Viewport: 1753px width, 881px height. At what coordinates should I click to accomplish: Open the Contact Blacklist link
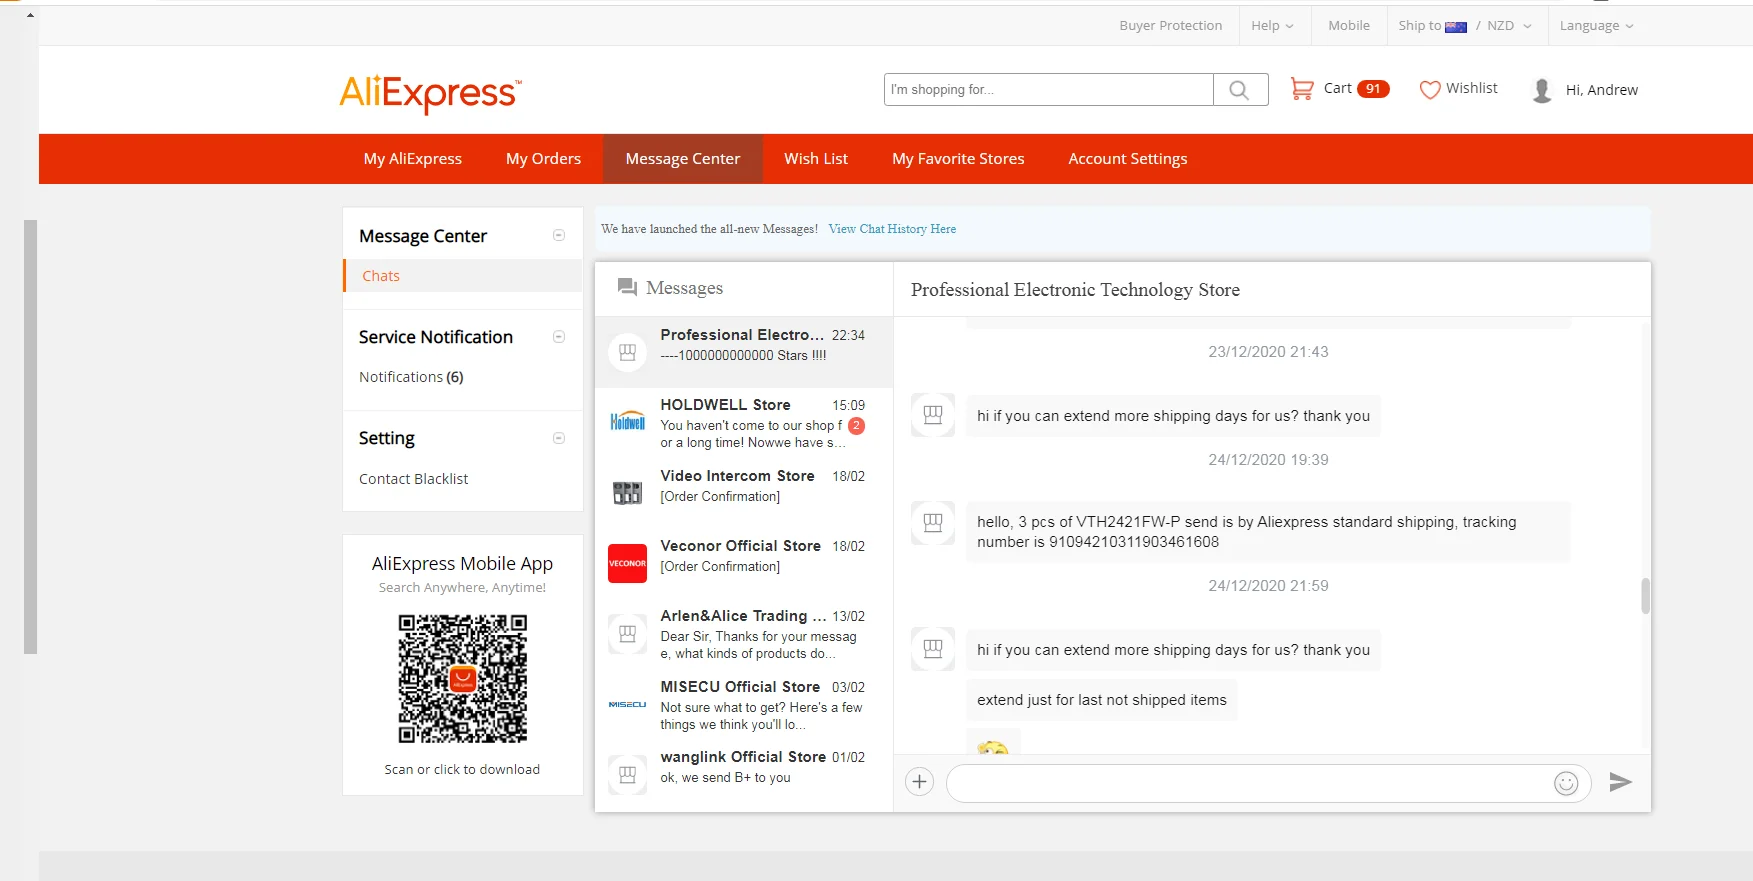(x=413, y=479)
